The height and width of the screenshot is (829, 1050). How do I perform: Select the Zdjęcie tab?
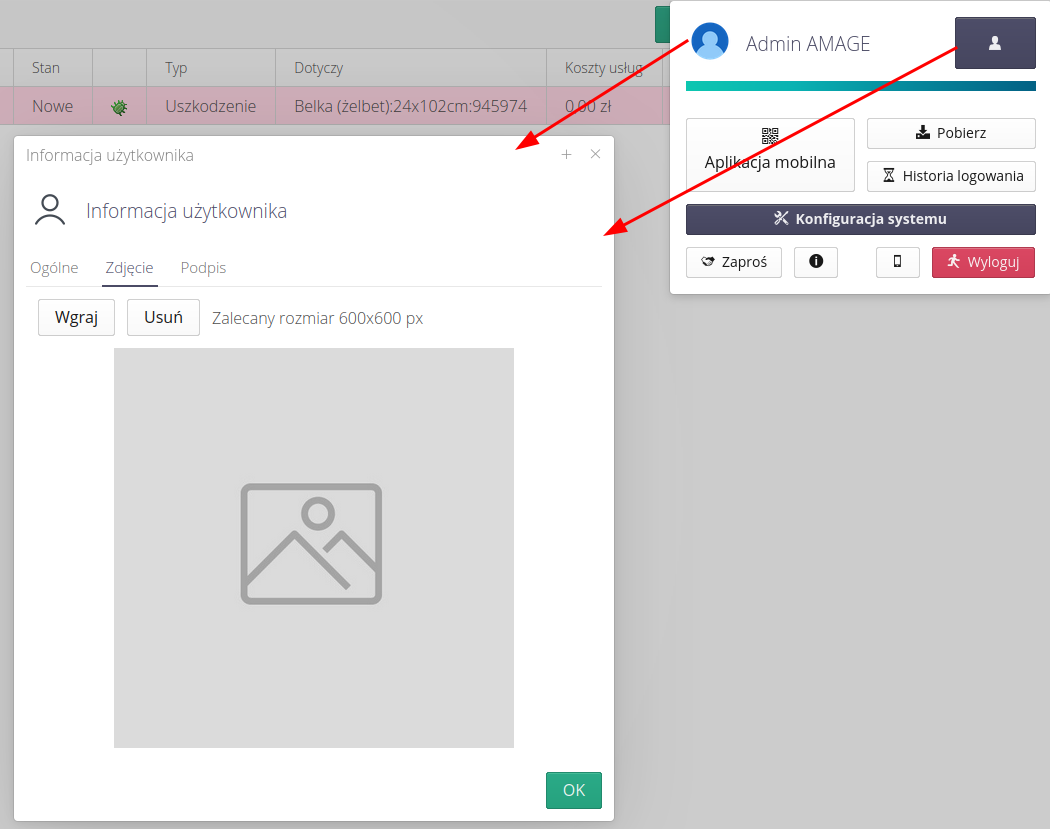pyautogui.click(x=129, y=268)
